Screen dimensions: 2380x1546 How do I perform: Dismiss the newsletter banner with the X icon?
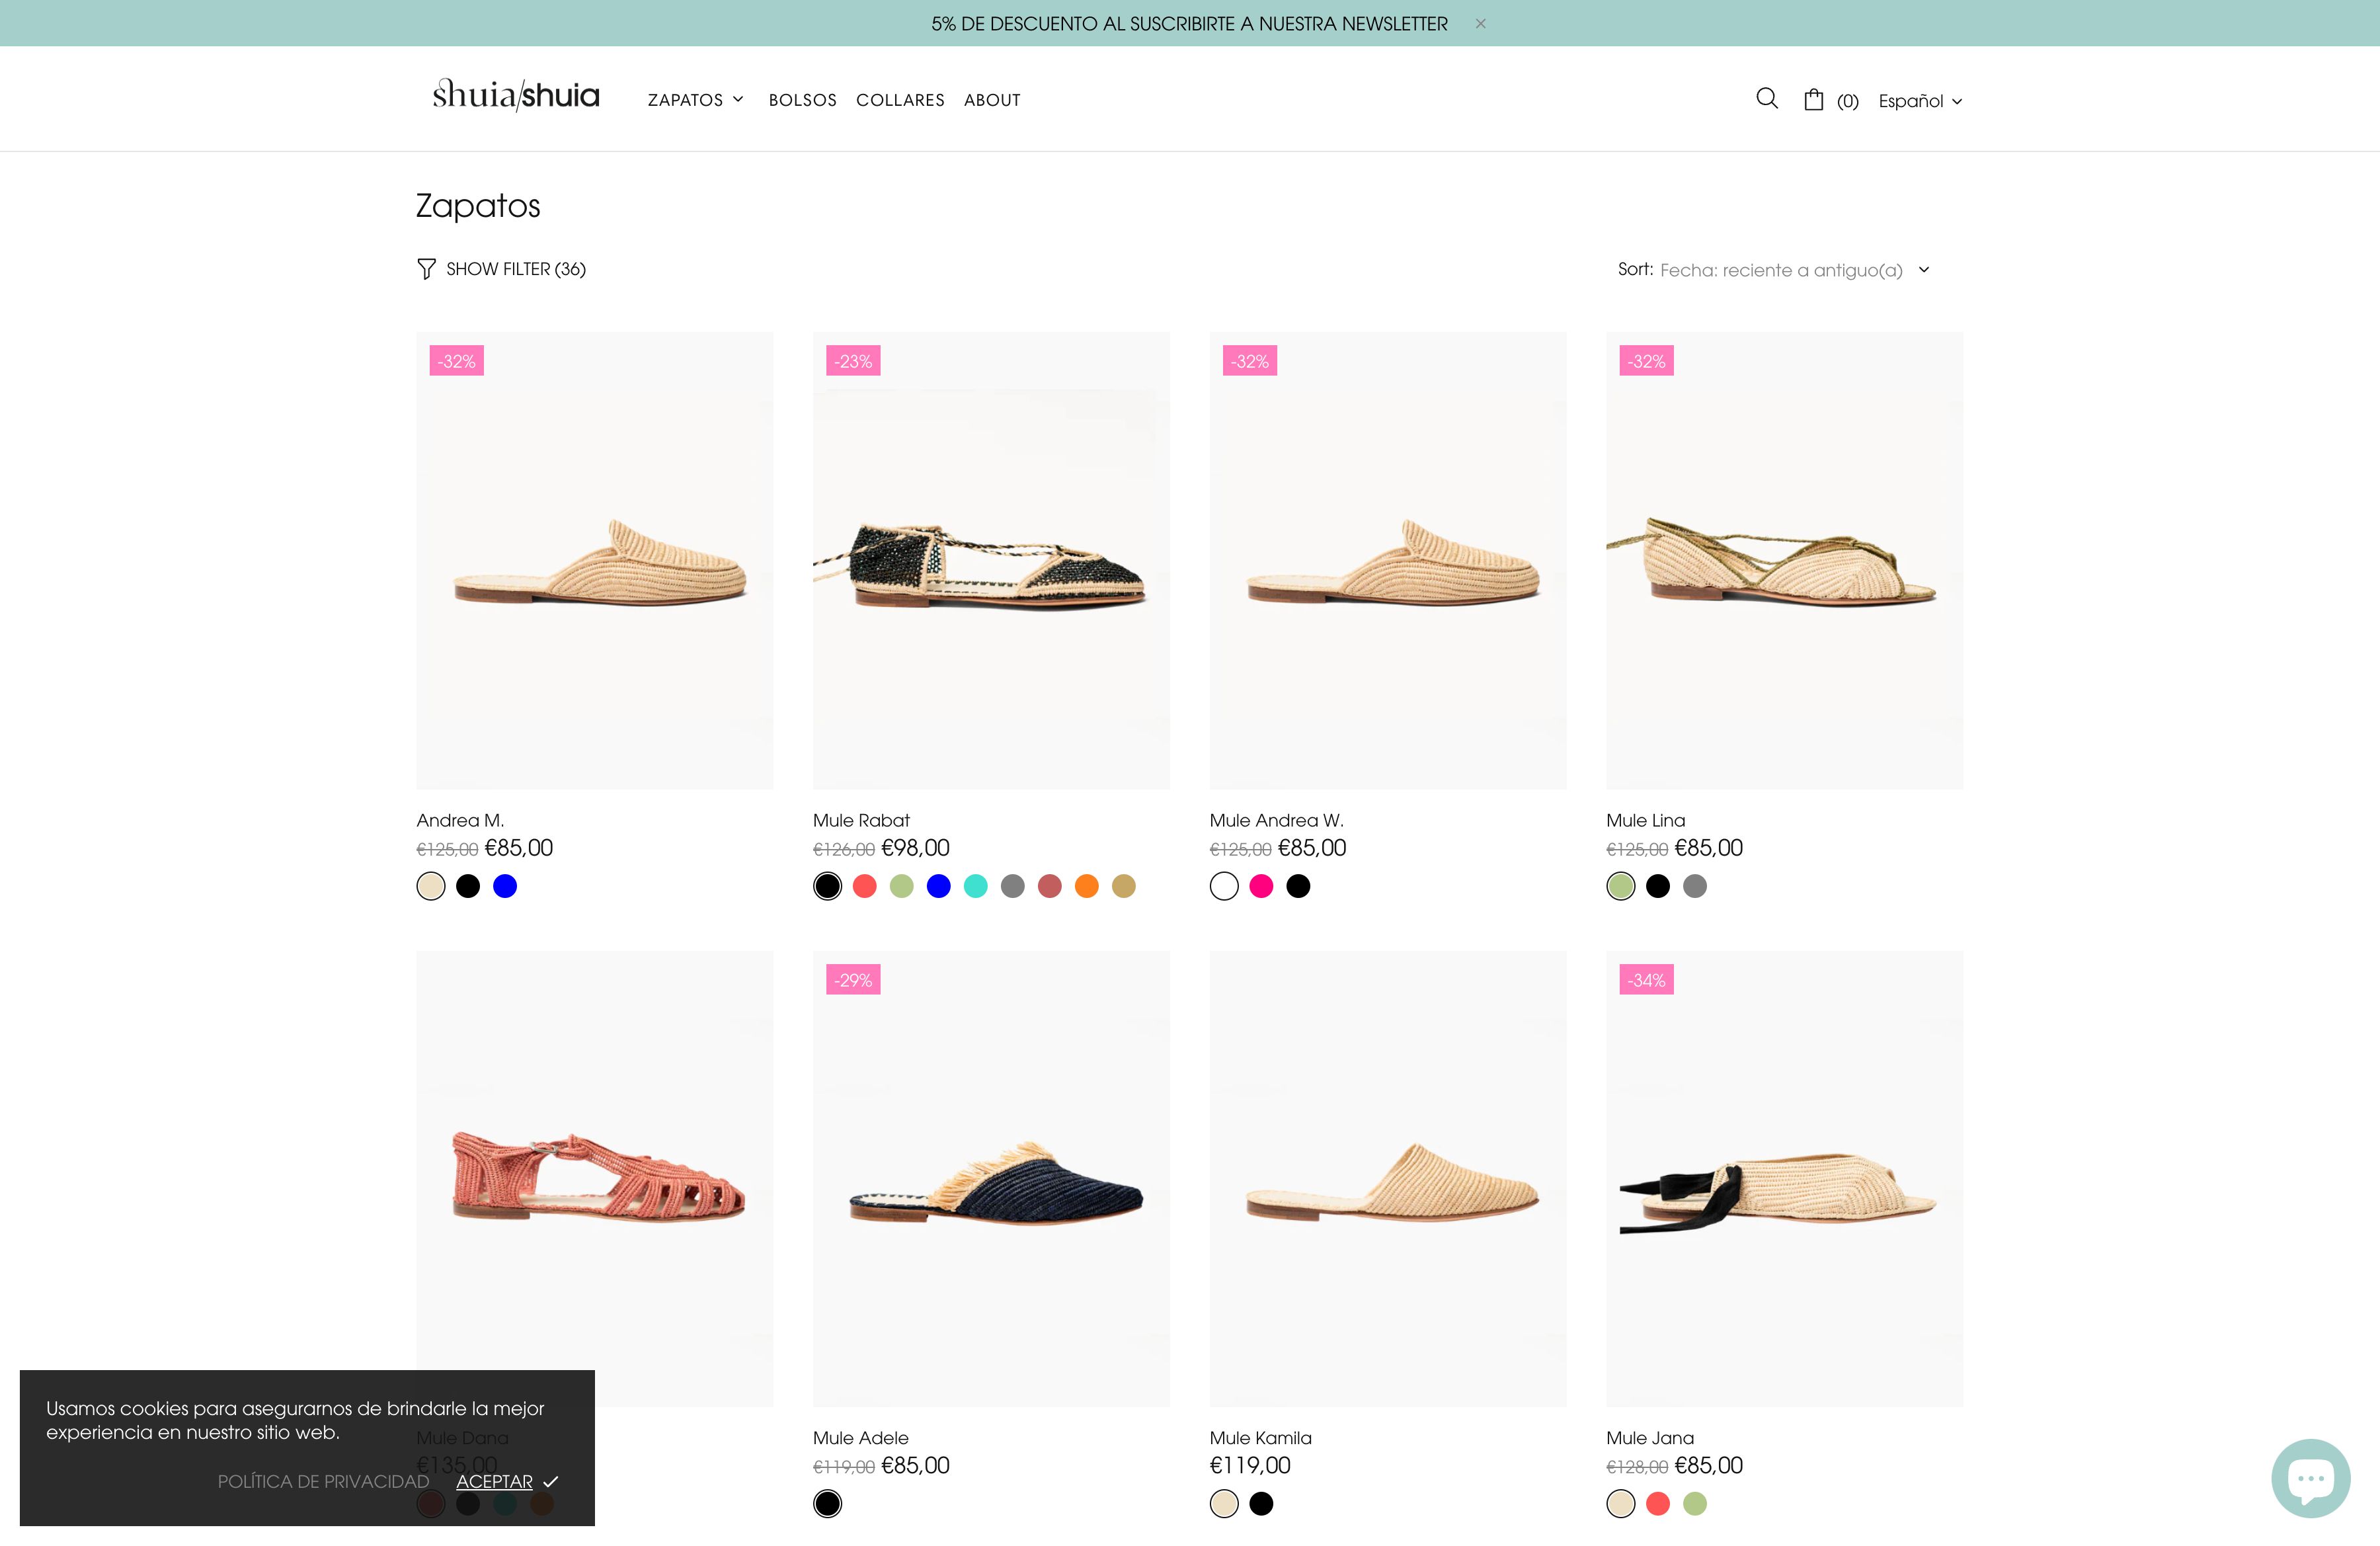[1481, 23]
